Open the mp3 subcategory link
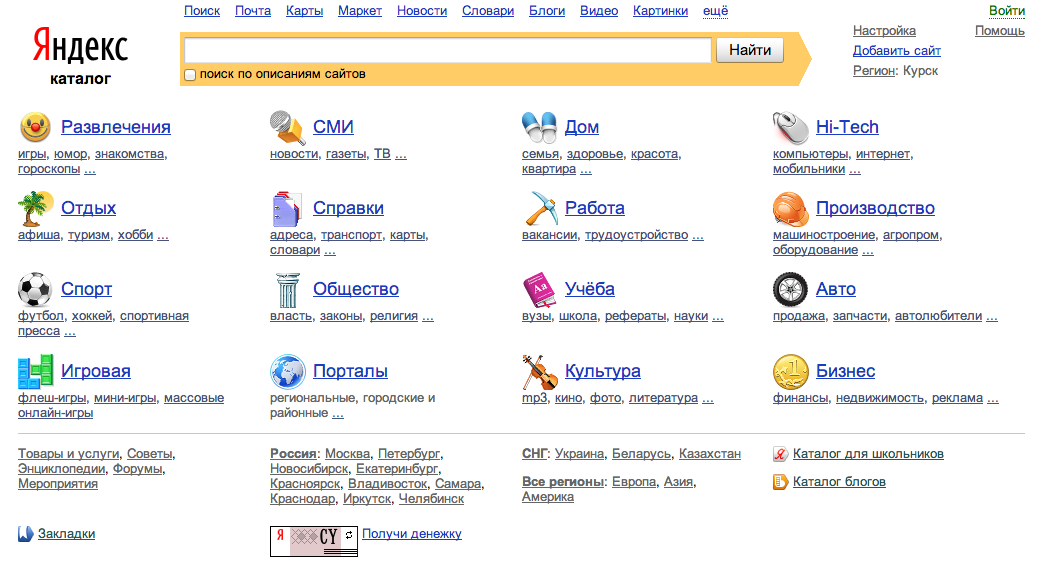1042x575 pixels. pyautogui.click(x=534, y=398)
